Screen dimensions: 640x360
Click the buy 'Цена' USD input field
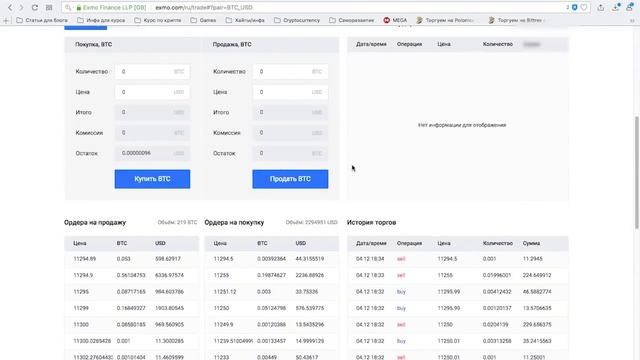152,92
